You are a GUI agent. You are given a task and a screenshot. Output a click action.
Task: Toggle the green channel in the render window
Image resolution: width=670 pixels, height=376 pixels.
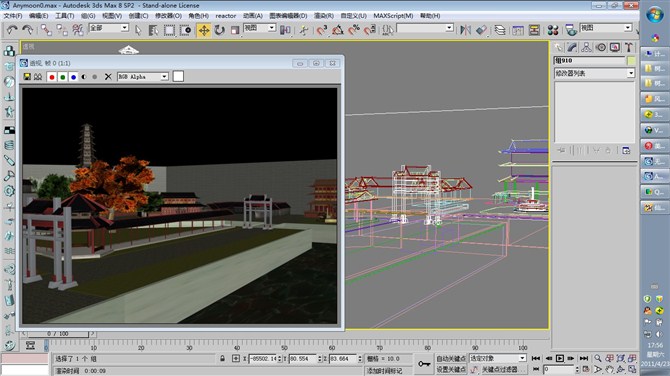pos(63,77)
